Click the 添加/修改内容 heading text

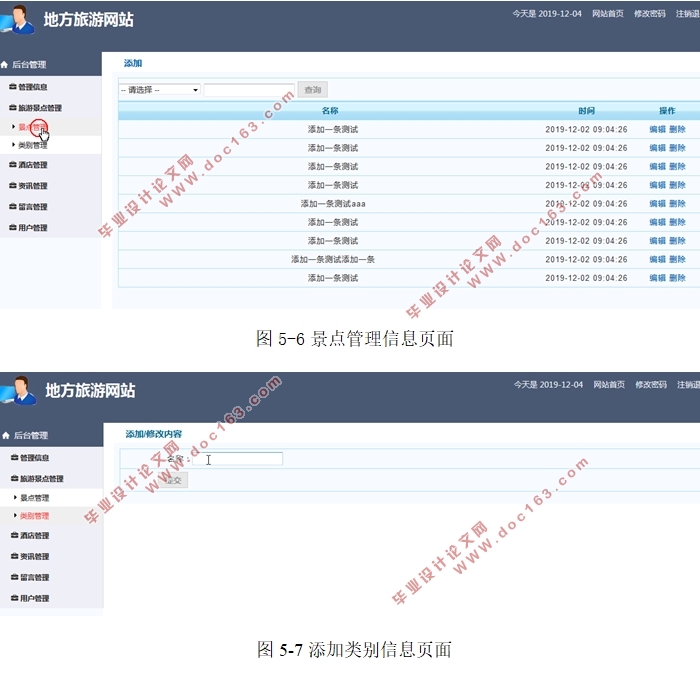pyautogui.click(x=154, y=434)
